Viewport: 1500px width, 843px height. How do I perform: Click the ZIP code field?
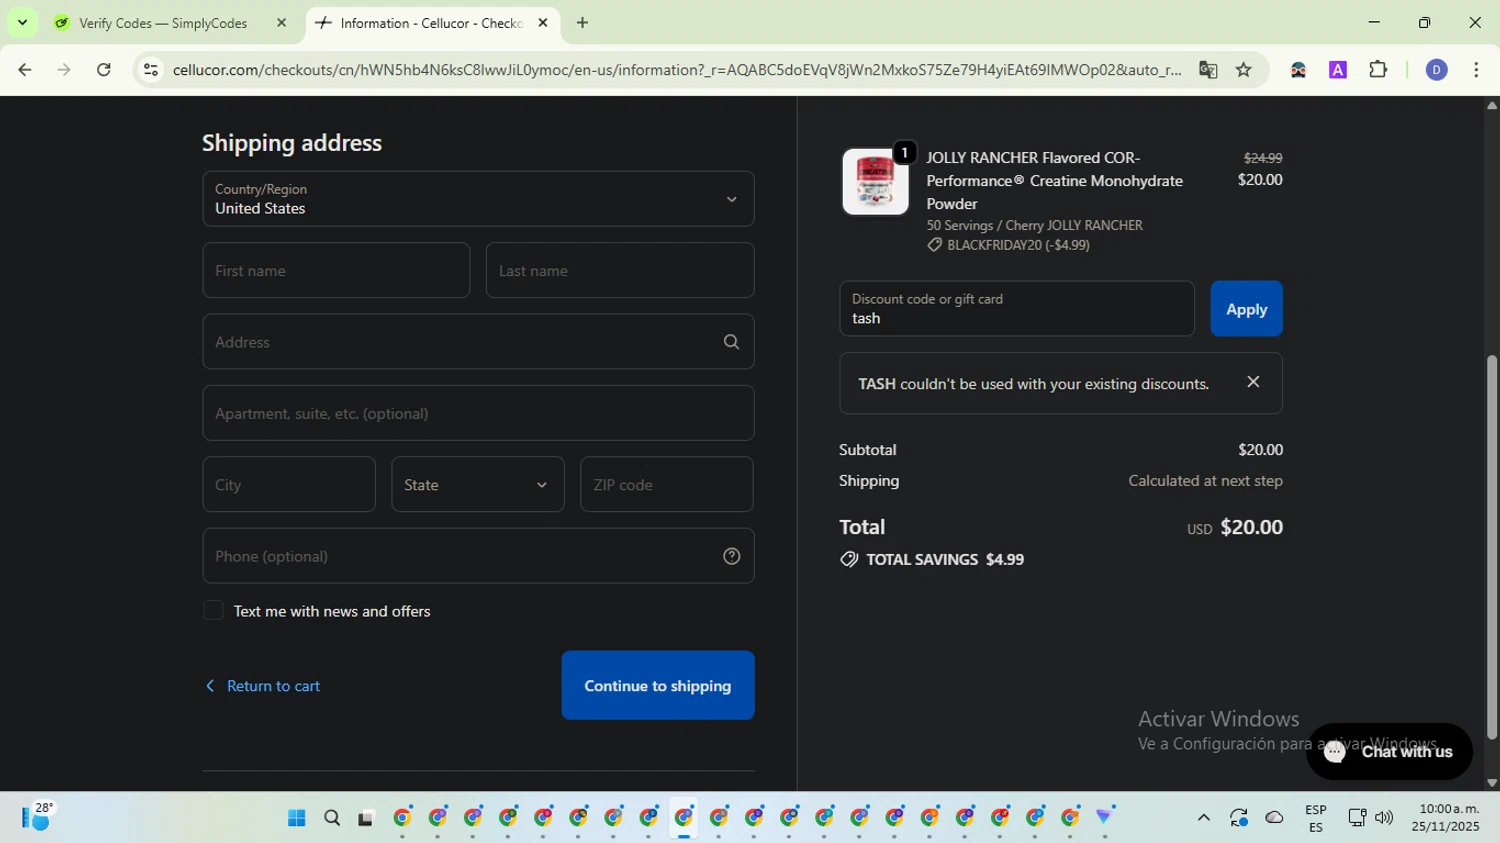coord(667,484)
